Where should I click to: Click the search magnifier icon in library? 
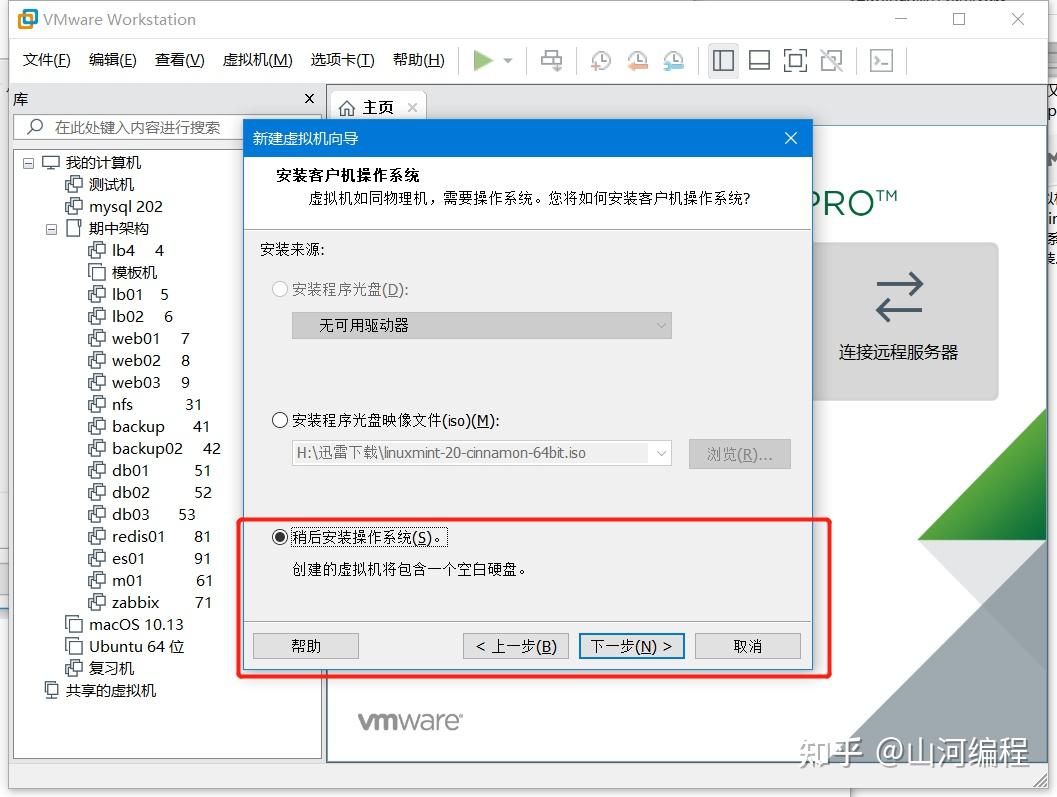(x=35, y=127)
